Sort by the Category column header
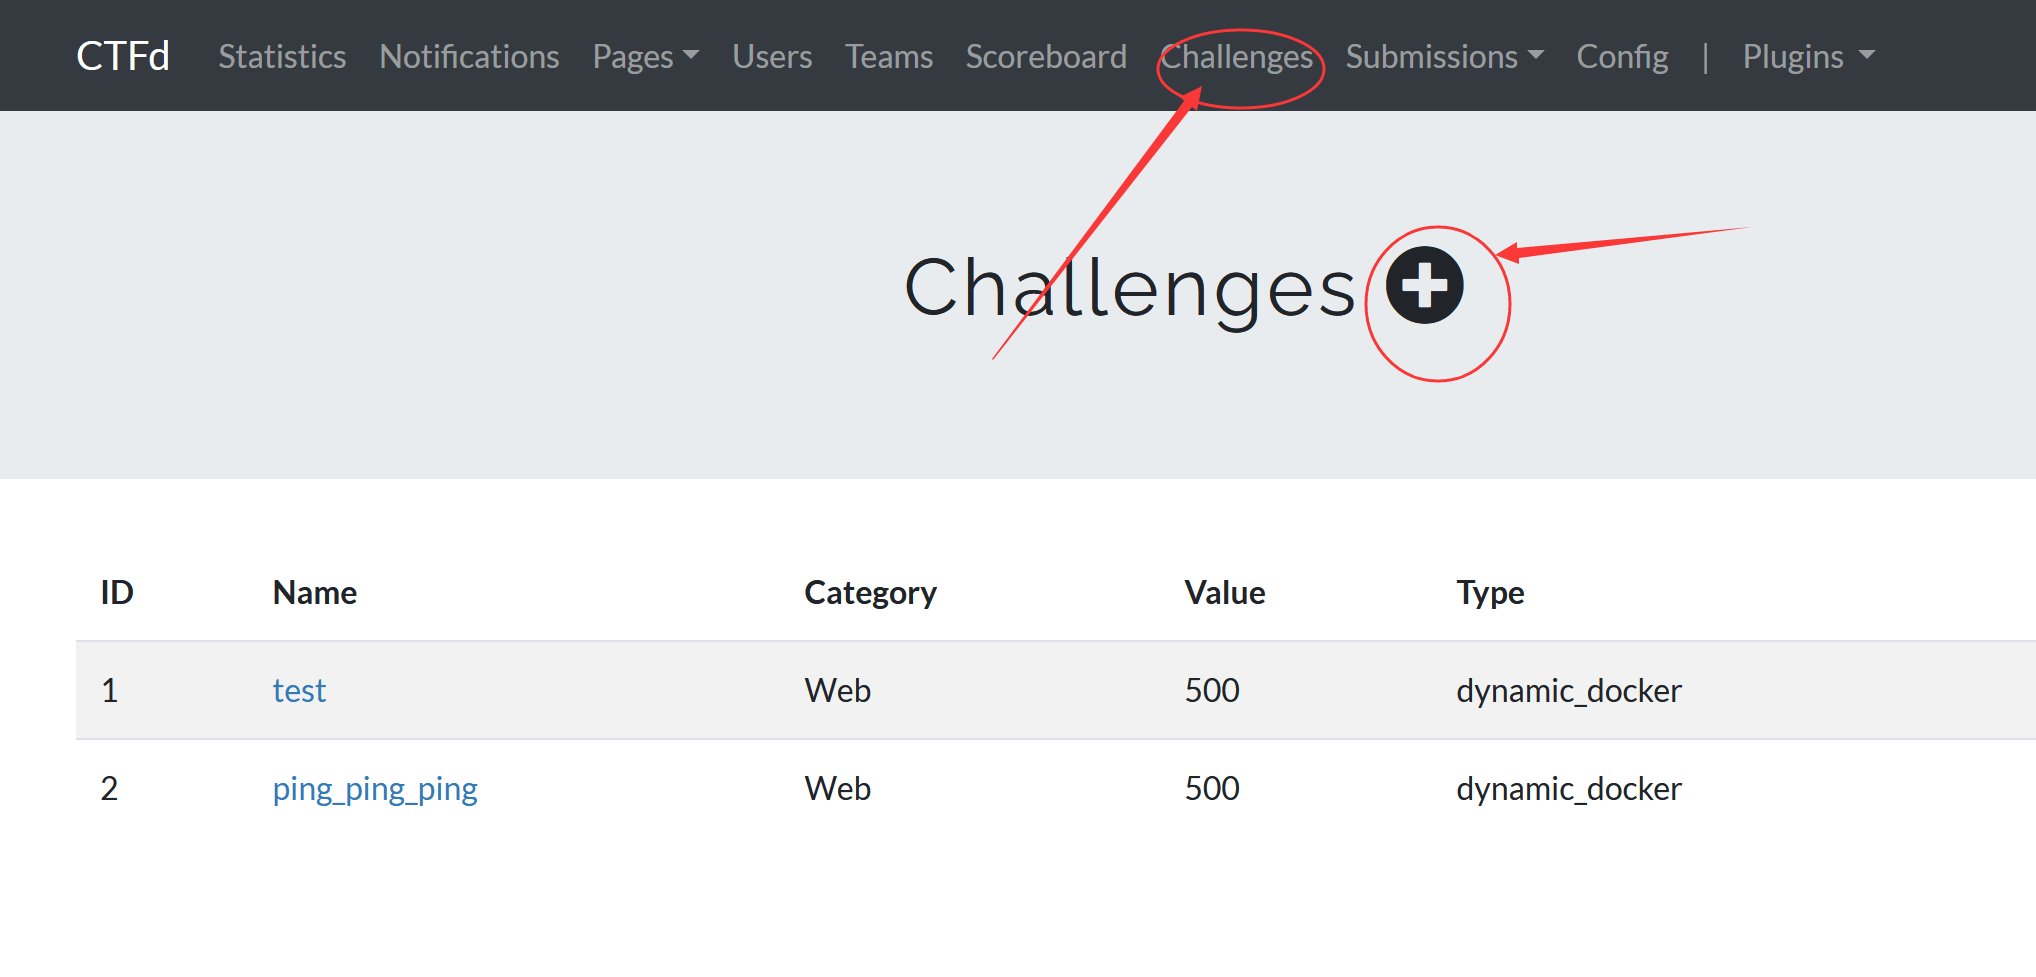 (870, 592)
